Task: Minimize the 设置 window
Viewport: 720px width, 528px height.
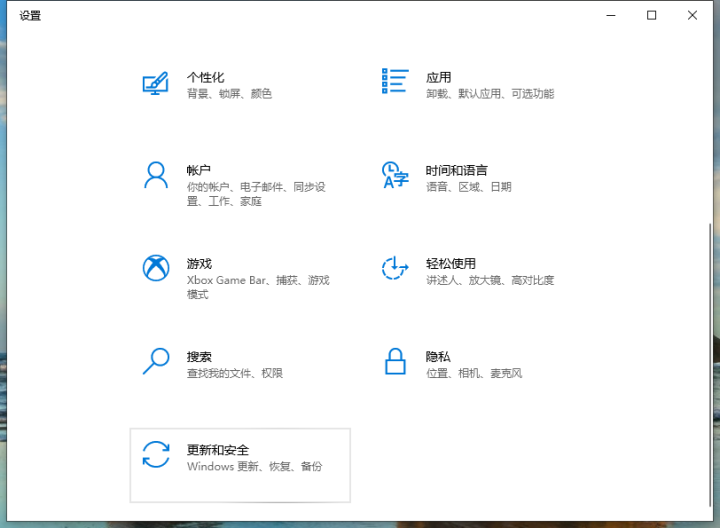Action: pyautogui.click(x=611, y=16)
